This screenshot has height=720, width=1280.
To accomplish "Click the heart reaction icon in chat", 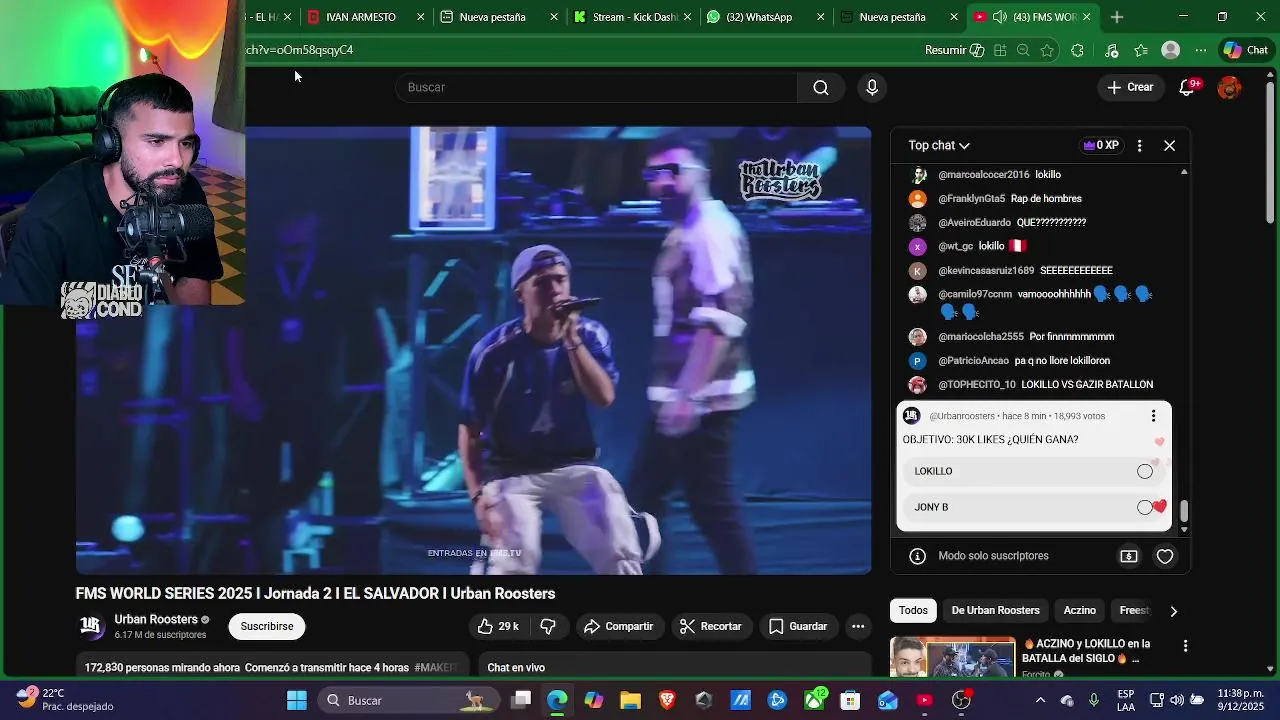I will coord(1165,556).
